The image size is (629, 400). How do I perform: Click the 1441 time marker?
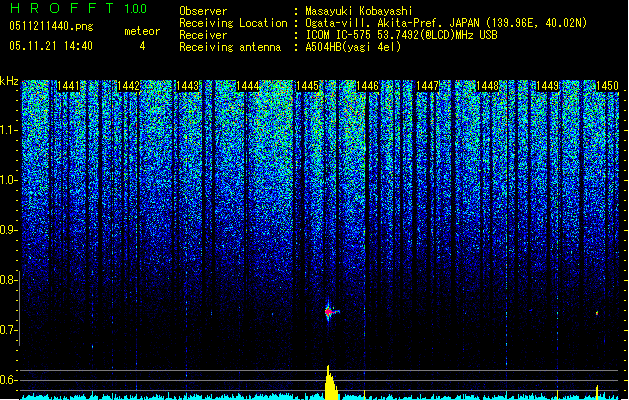click(x=69, y=86)
